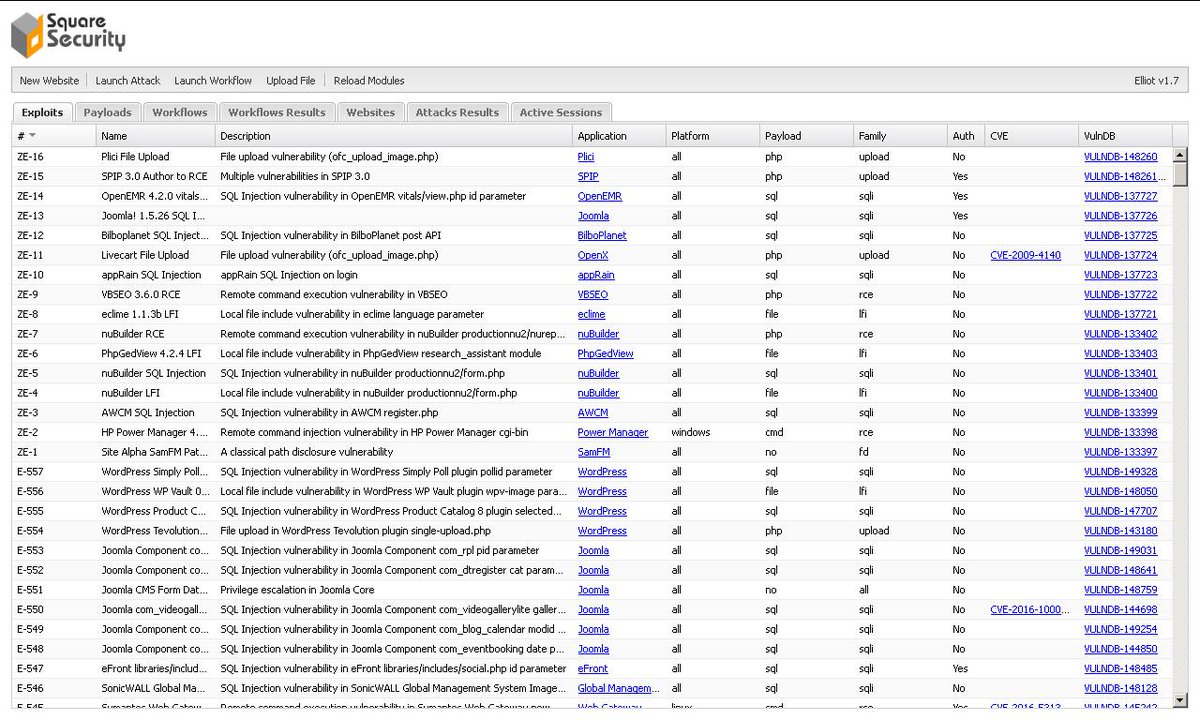The height and width of the screenshot is (720, 1200).
Task: Switch to the Payloads tab
Action: (107, 112)
